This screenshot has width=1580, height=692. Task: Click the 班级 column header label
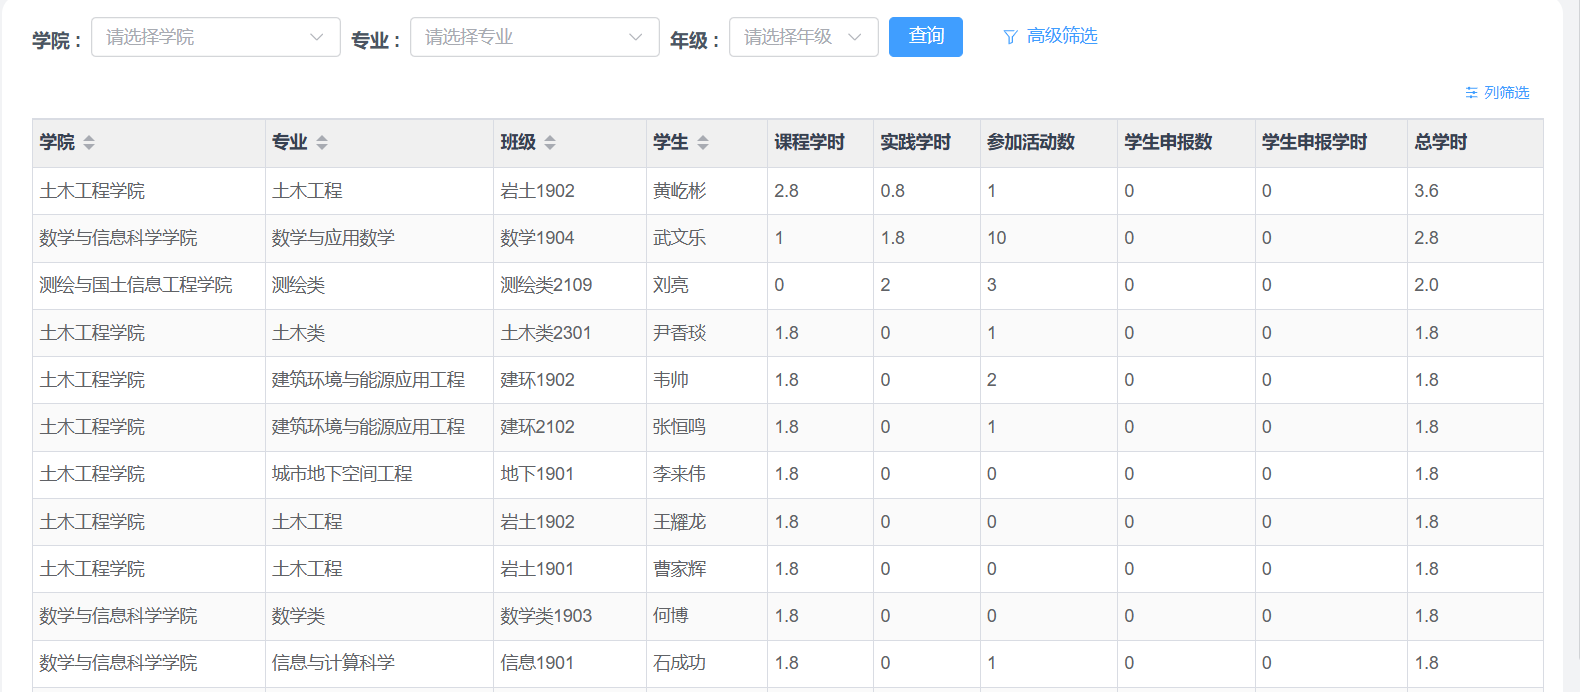point(518,142)
